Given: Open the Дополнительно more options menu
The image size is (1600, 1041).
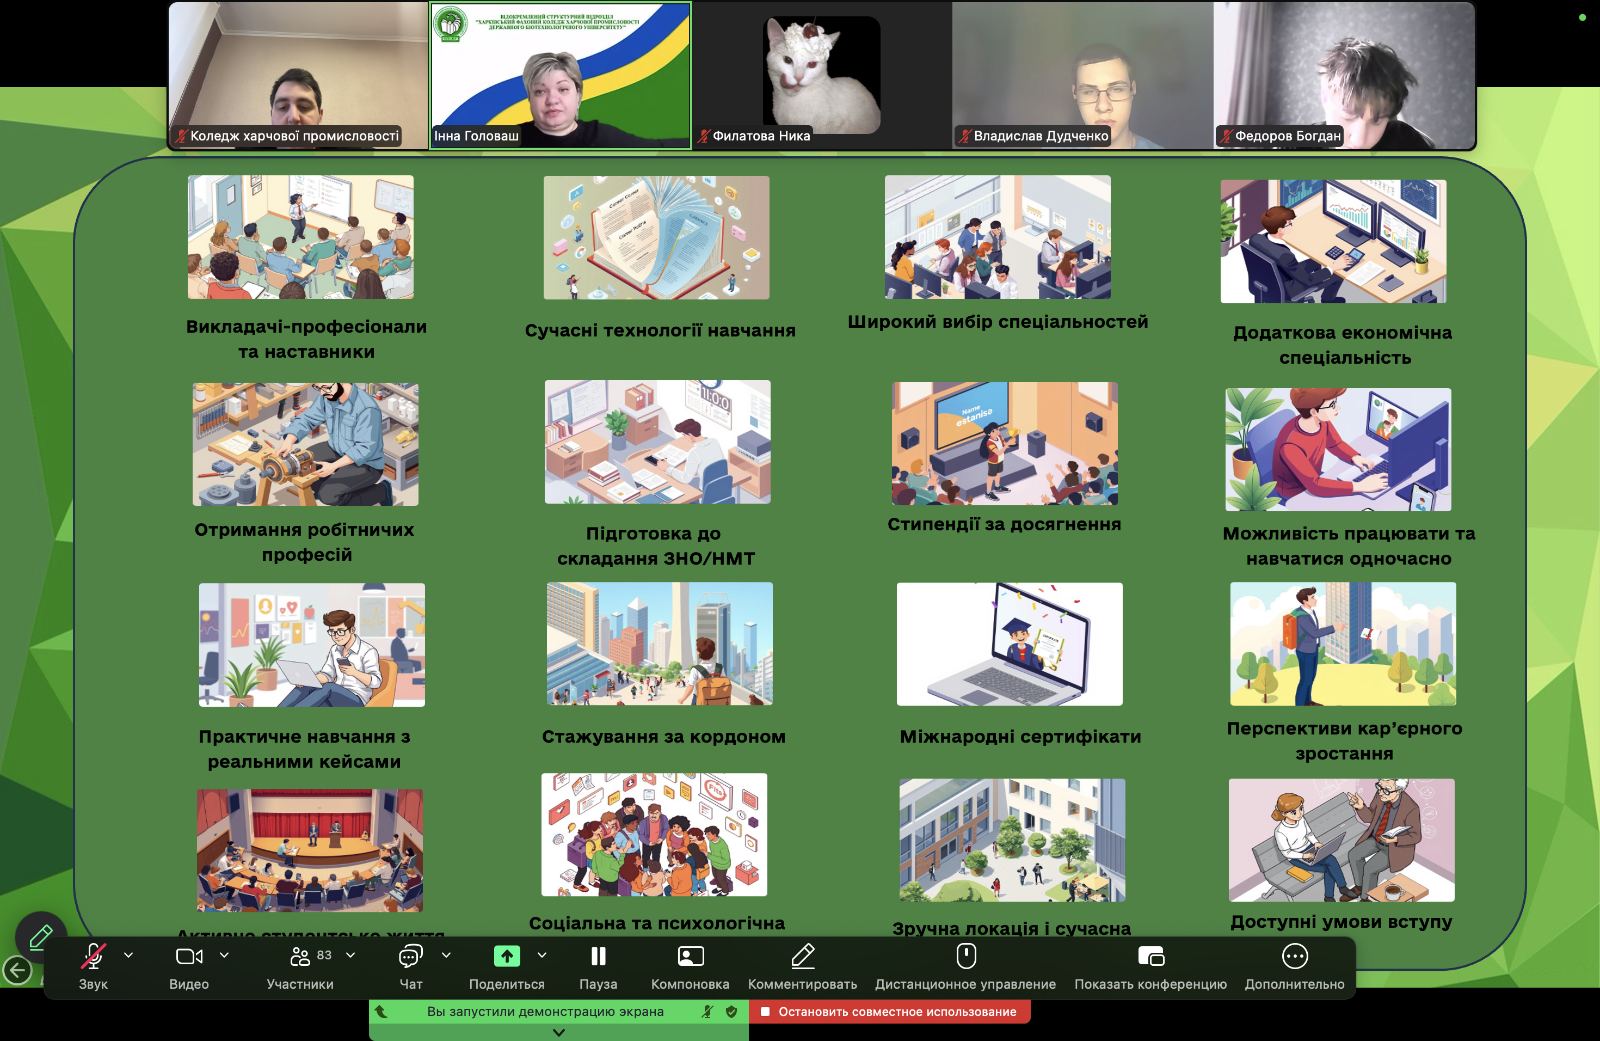Looking at the screenshot, I should tap(1294, 957).
